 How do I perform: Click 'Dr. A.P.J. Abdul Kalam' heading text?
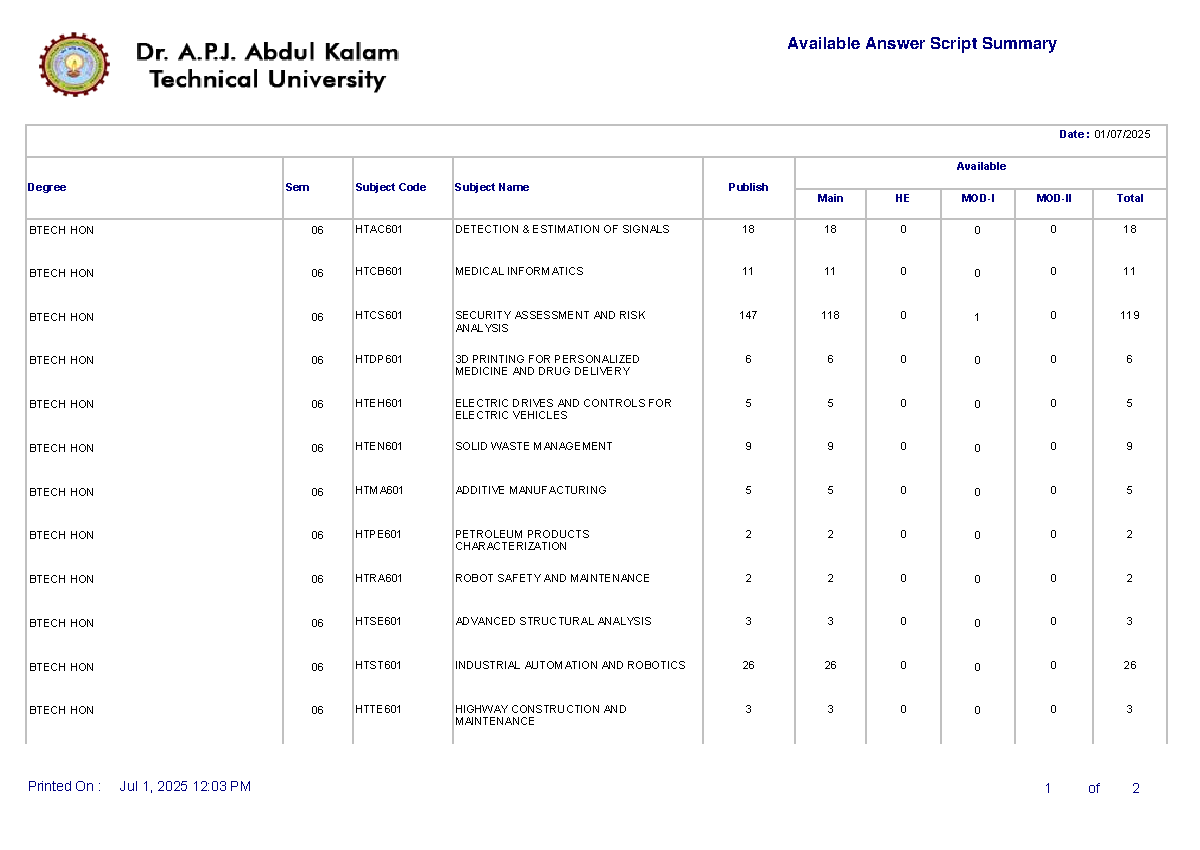(x=267, y=52)
